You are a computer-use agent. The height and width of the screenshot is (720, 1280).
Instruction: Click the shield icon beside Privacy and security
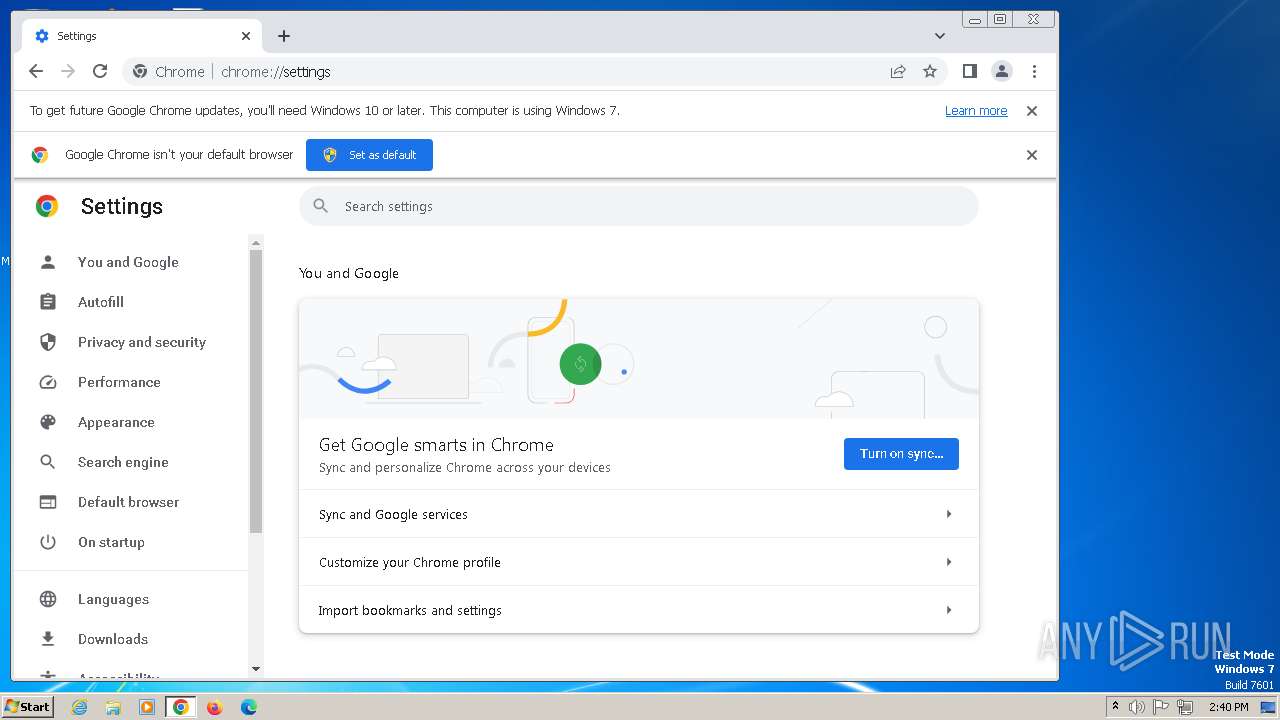[x=47, y=342]
